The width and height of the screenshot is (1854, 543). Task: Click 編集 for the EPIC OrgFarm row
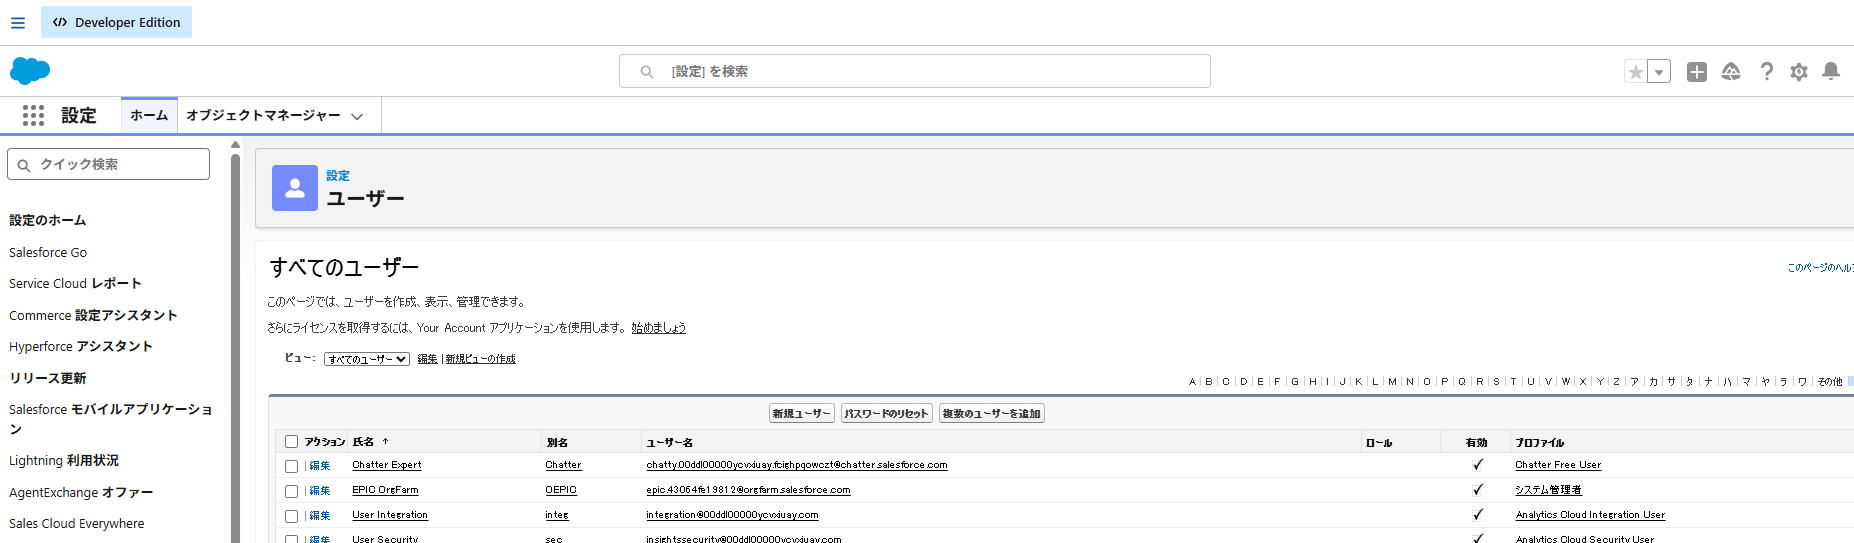click(x=319, y=490)
